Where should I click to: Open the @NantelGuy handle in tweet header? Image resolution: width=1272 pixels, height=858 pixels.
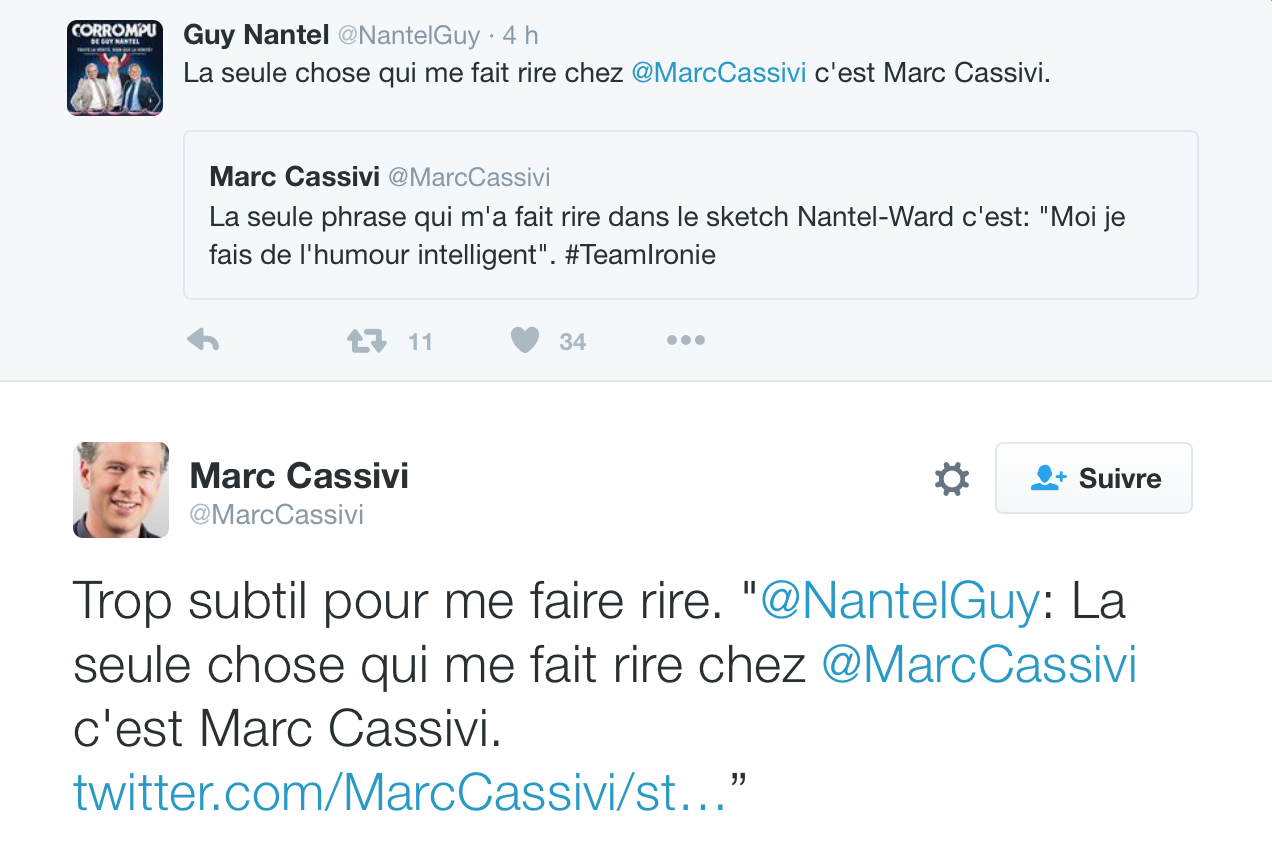408,36
